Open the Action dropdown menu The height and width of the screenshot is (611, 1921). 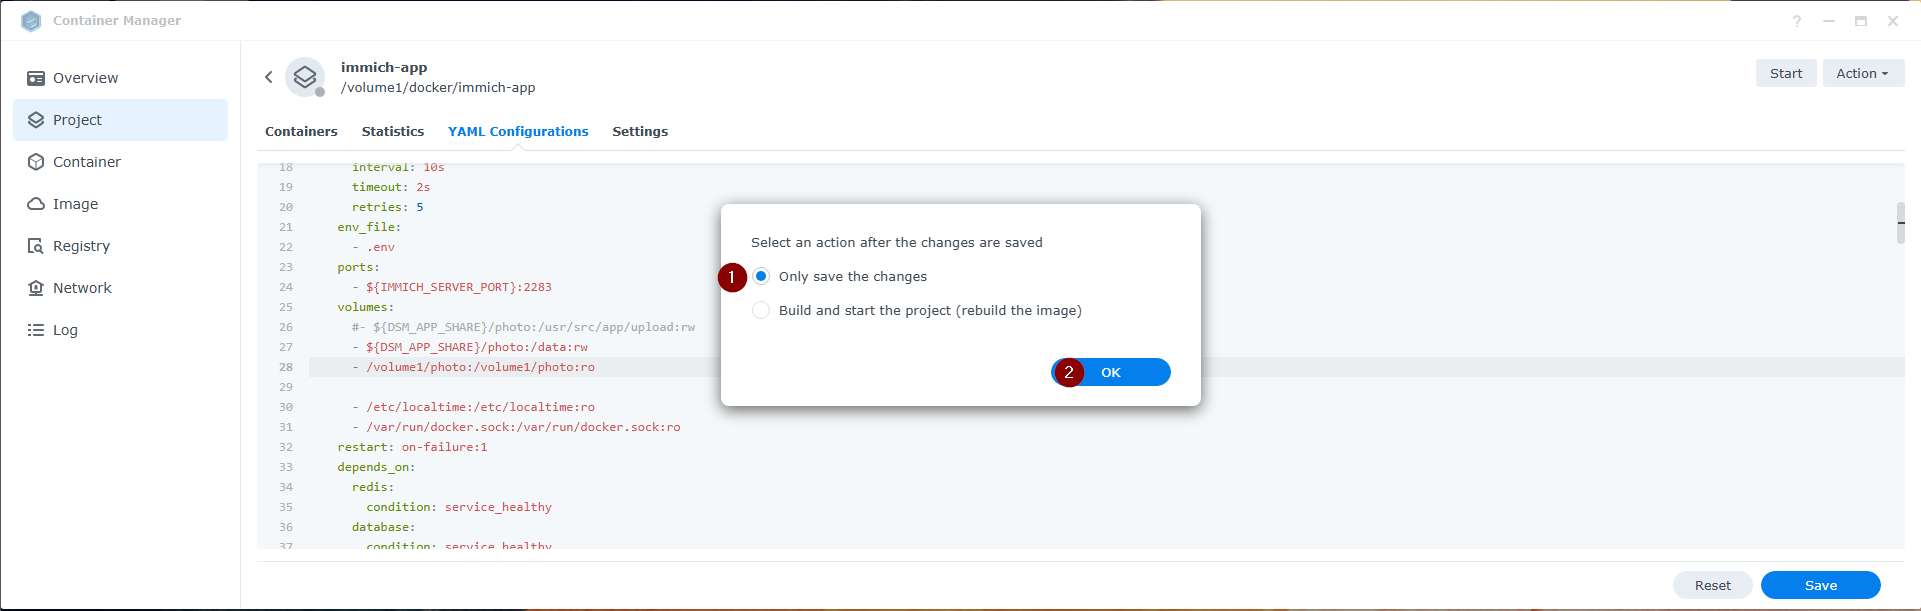tap(1862, 73)
